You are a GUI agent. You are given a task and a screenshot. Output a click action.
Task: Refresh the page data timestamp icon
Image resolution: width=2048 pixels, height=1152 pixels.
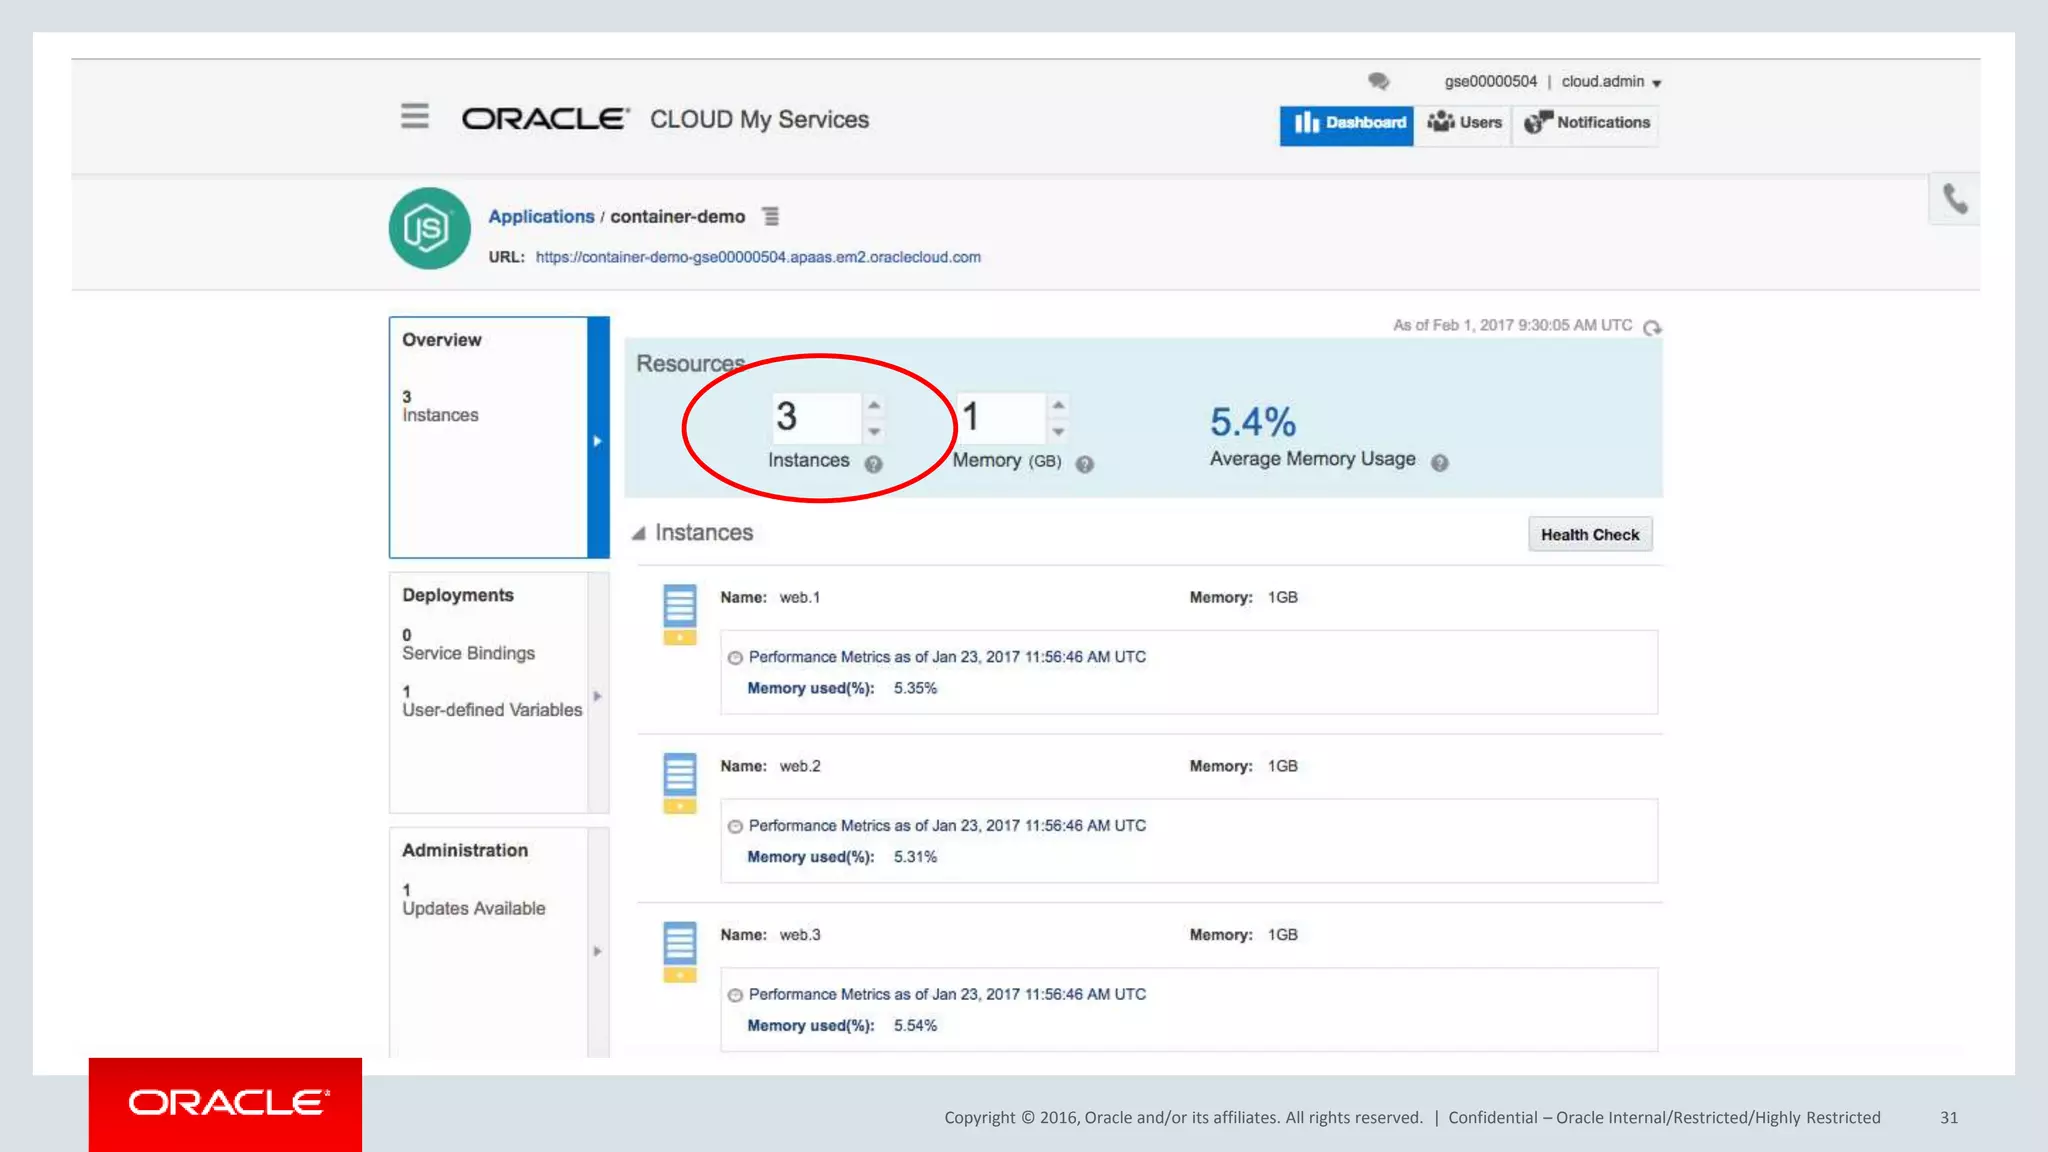[1652, 327]
